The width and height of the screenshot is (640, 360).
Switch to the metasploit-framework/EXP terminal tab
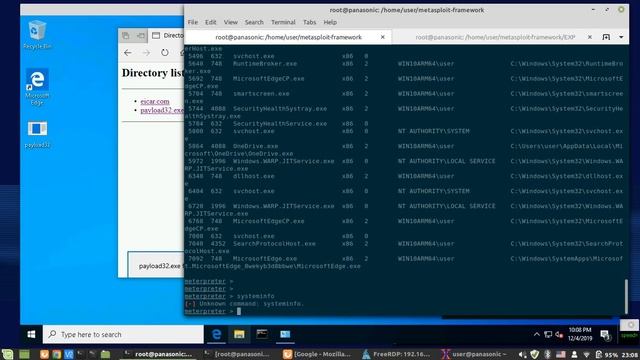point(495,37)
